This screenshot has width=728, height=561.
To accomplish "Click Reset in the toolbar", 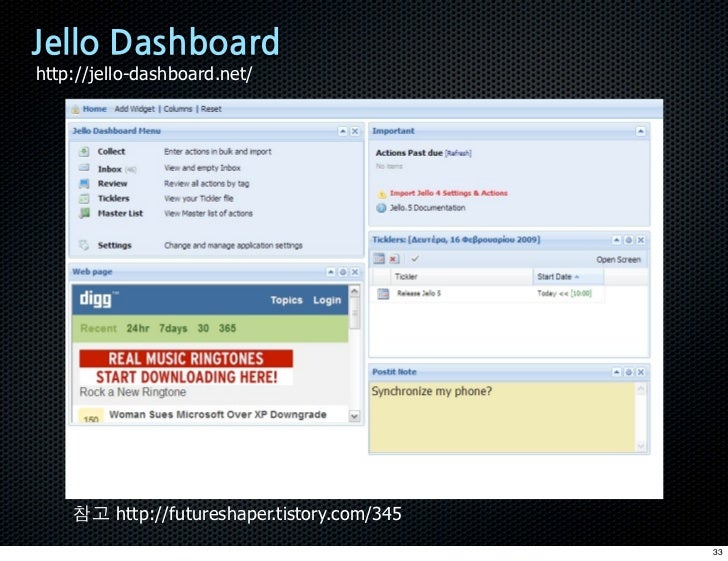I will pos(211,109).
